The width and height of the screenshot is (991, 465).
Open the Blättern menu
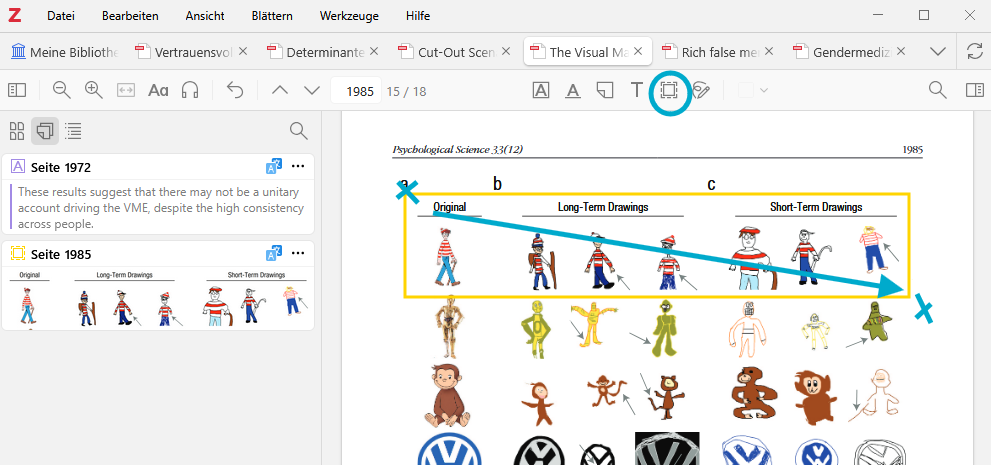click(x=272, y=16)
